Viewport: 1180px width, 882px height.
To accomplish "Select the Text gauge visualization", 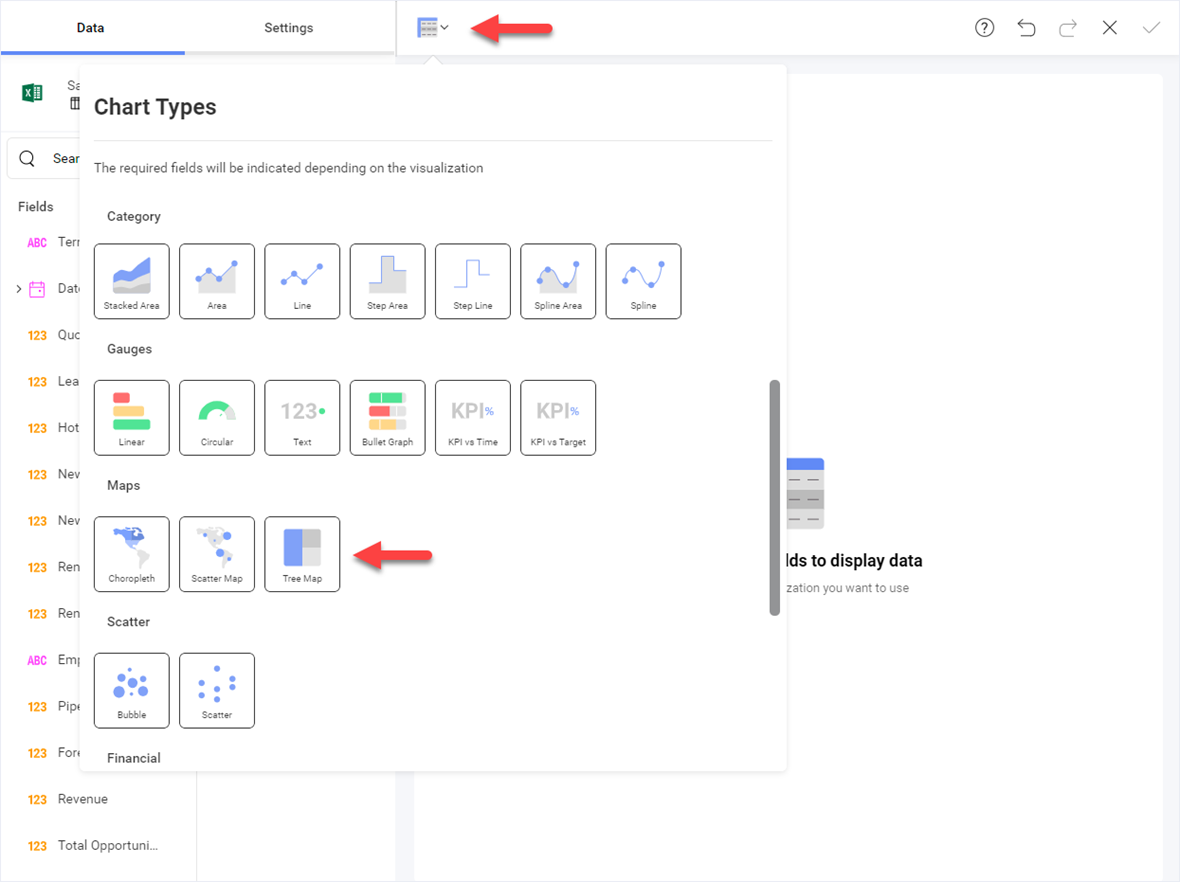I will (302, 418).
